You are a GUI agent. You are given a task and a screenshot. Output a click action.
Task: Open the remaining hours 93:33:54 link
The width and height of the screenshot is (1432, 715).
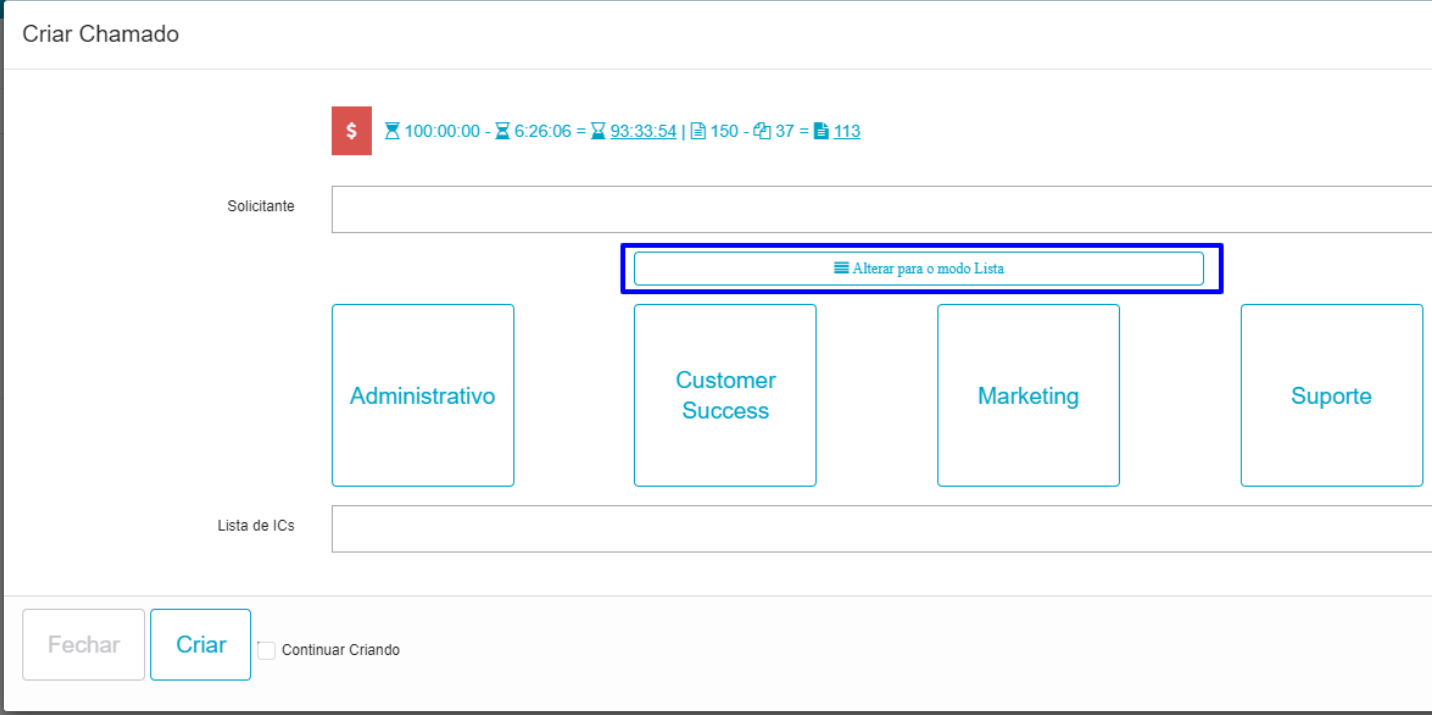pos(643,131)
